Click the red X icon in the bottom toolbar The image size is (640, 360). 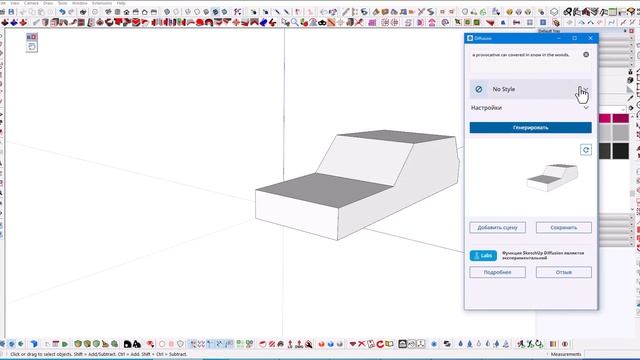tap(362, 344)
